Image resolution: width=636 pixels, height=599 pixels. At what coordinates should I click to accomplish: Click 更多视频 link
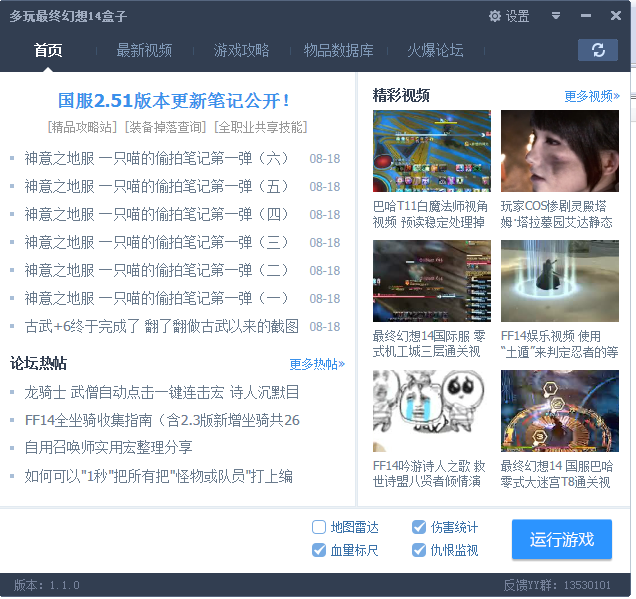[592, 96]
